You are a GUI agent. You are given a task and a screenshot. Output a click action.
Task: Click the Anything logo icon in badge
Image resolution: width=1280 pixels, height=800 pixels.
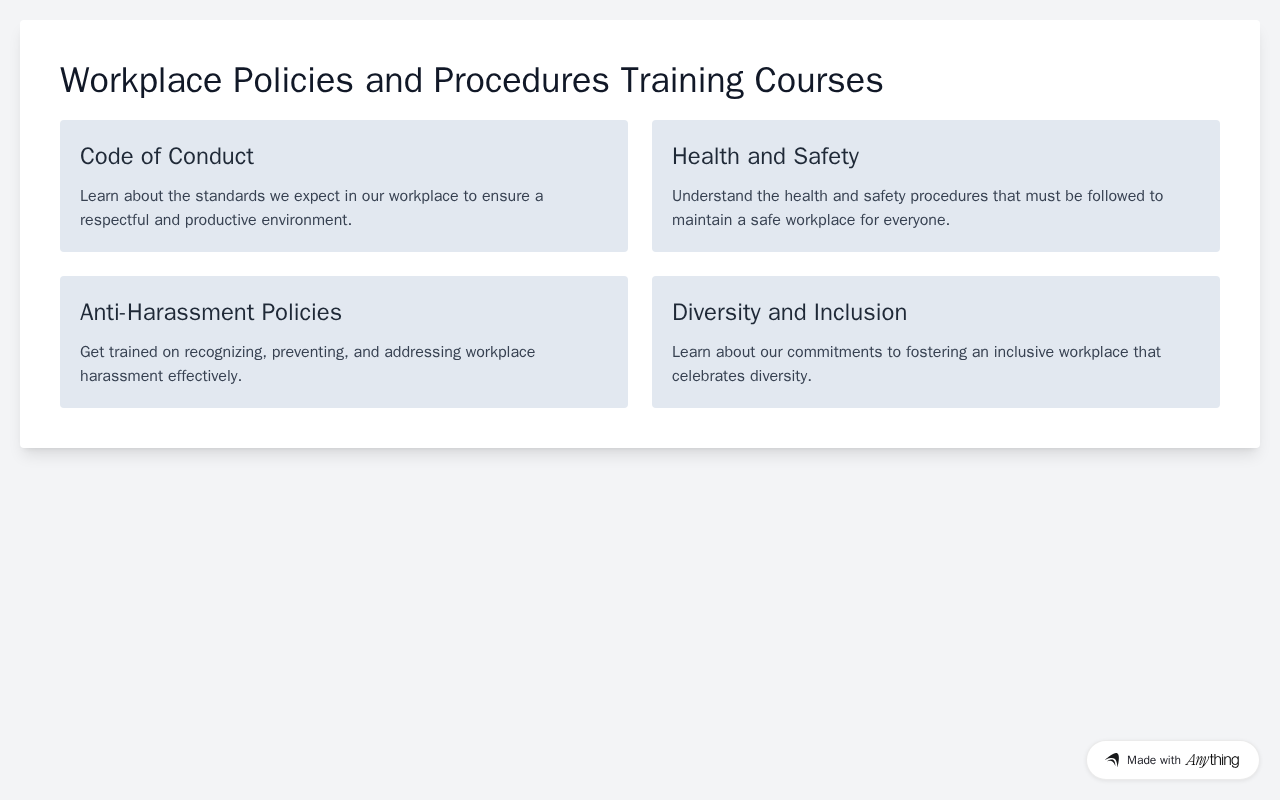click(1112, 760)
